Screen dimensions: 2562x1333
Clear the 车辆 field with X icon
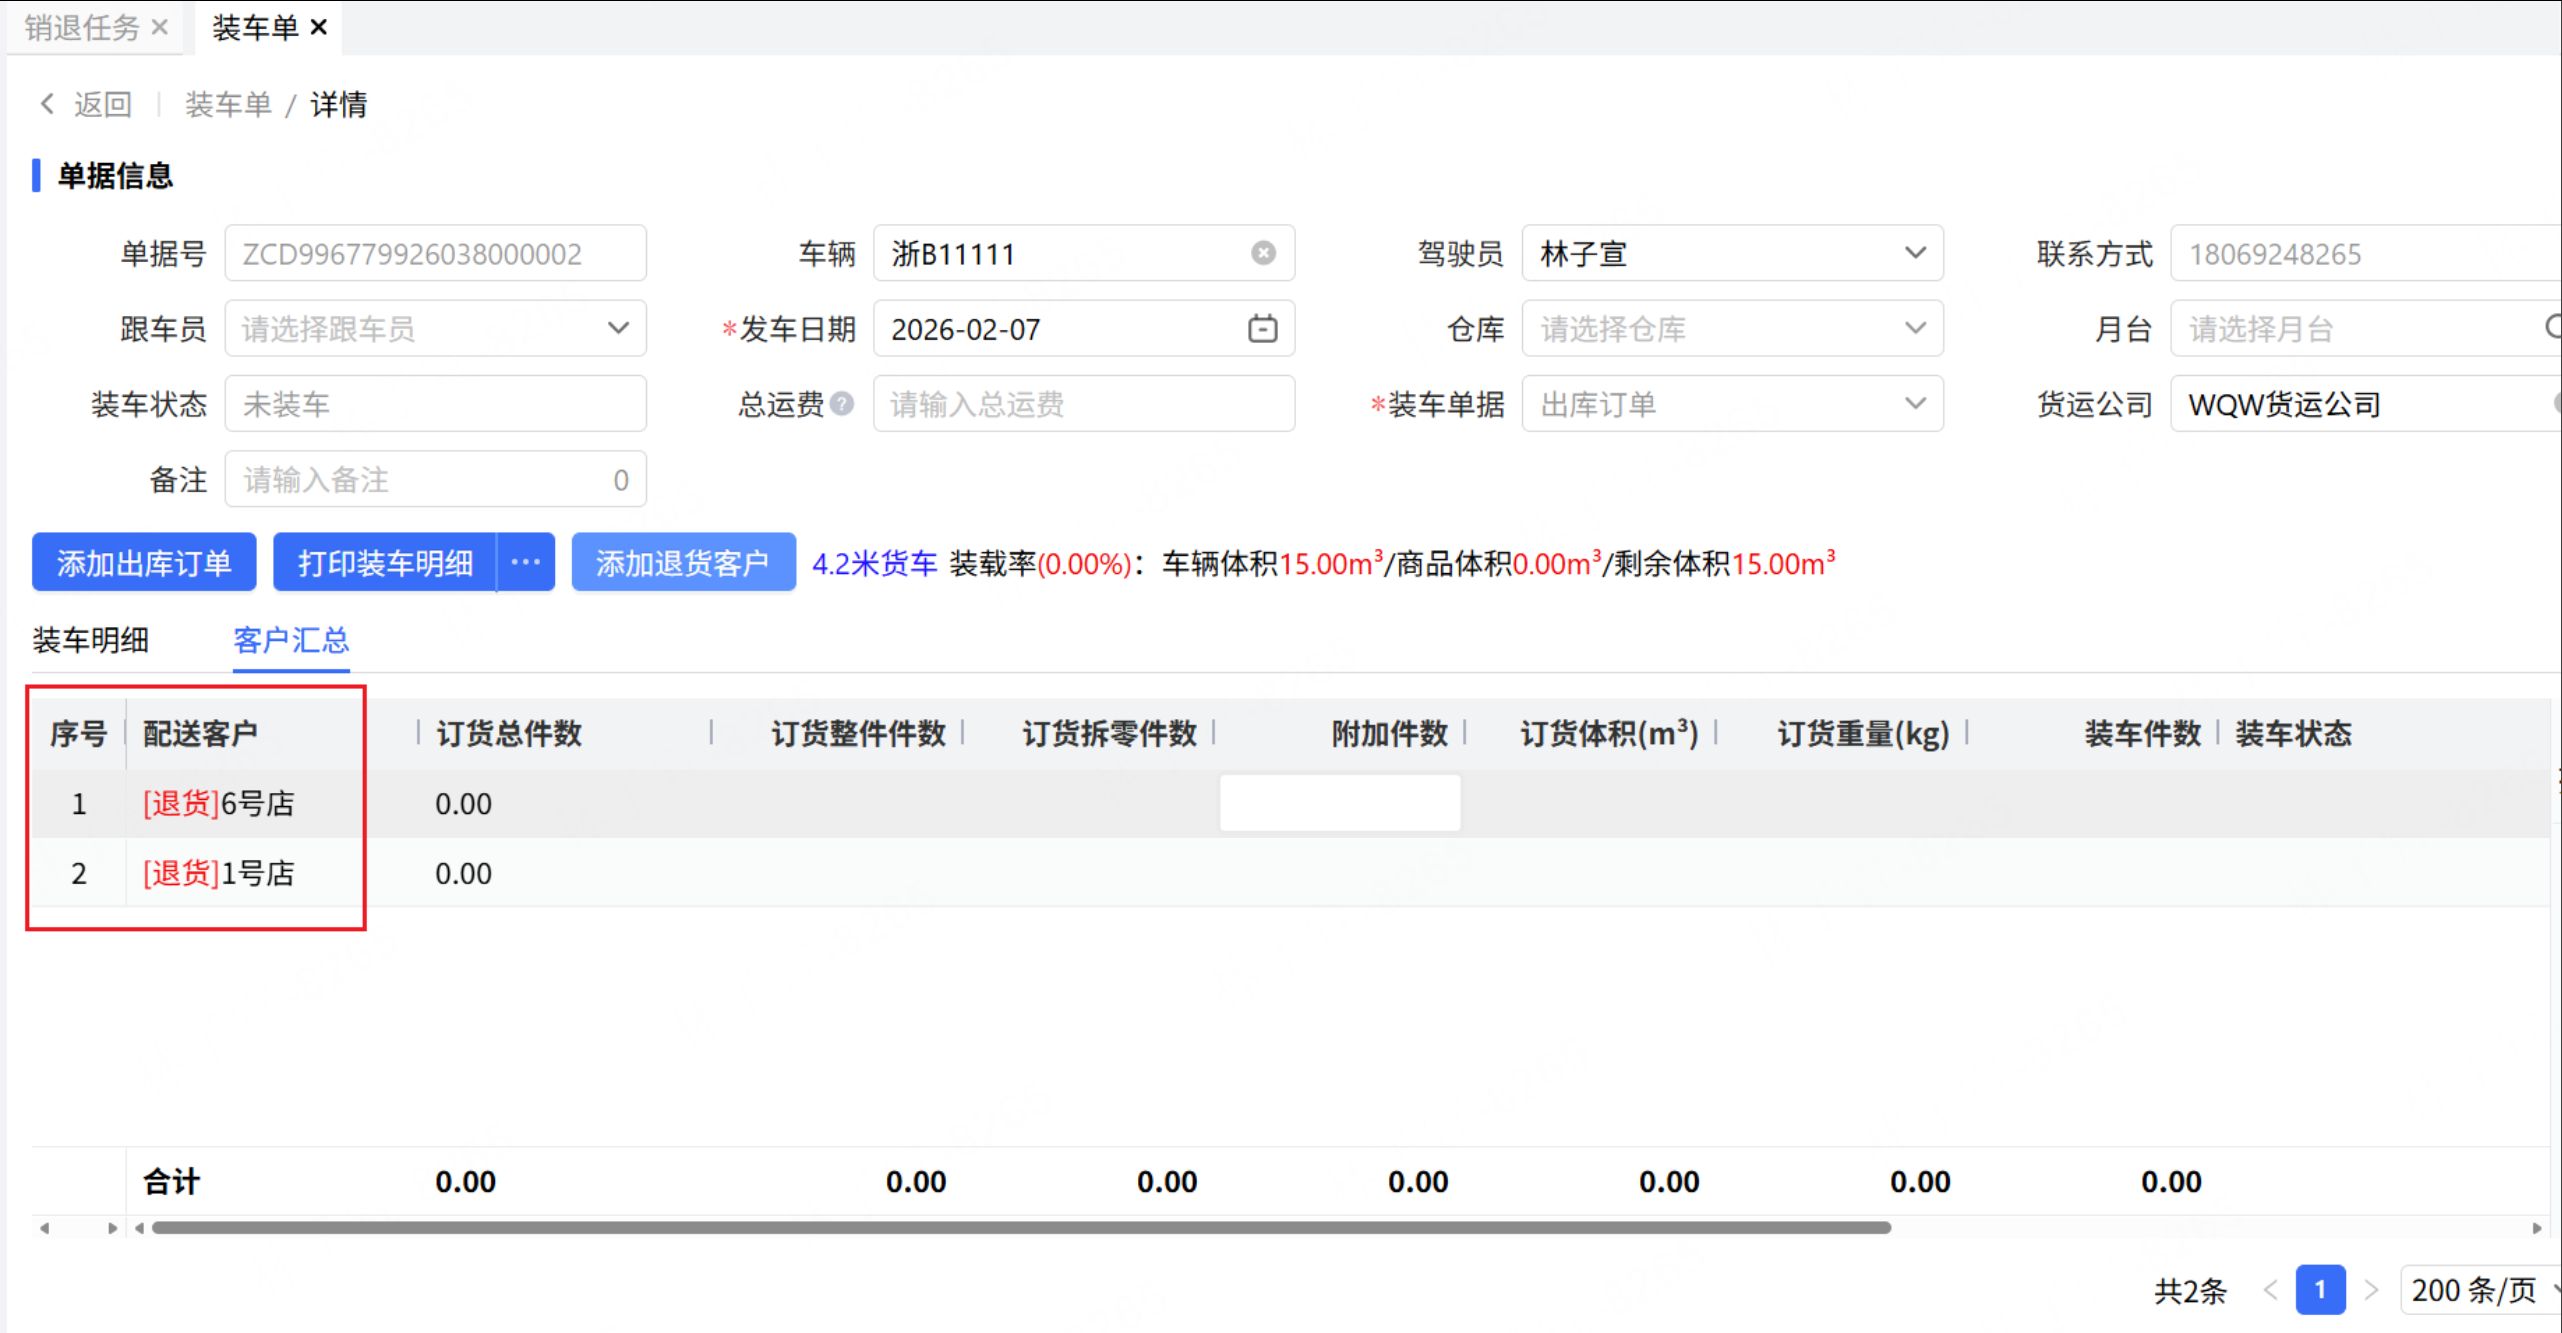(1263, 253)
